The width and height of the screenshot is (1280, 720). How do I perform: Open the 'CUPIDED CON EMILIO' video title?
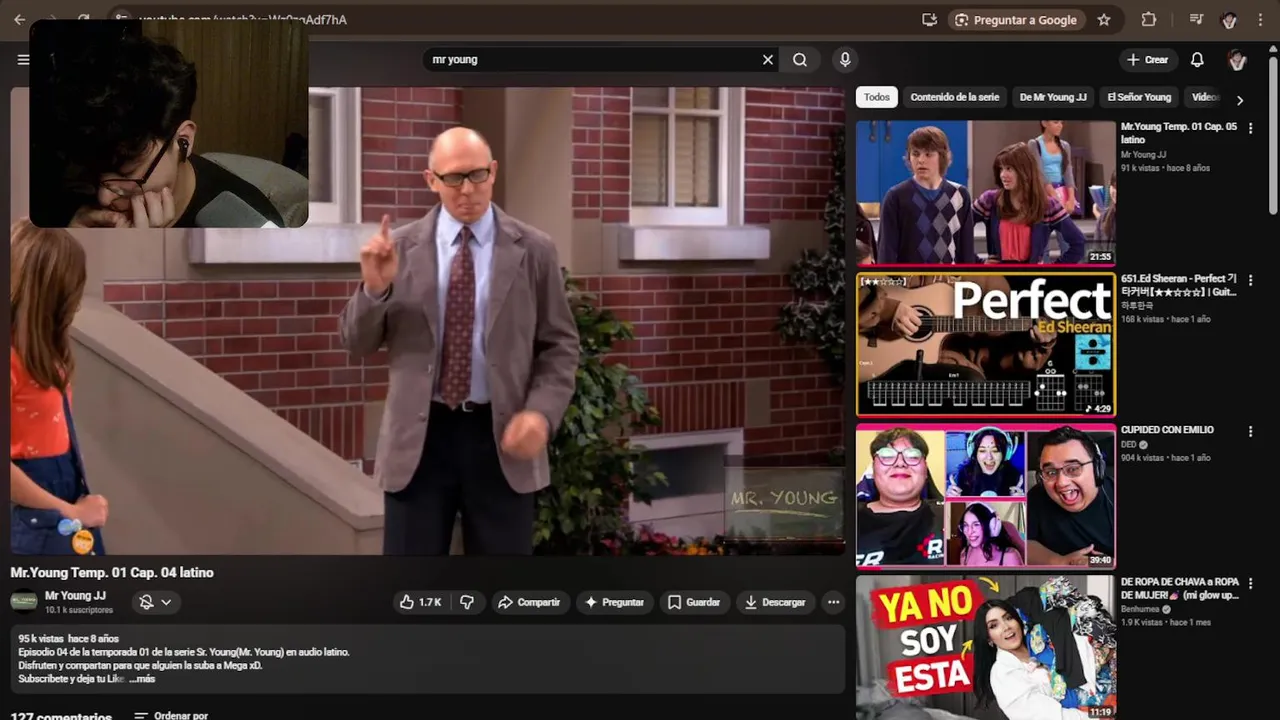1167,430
